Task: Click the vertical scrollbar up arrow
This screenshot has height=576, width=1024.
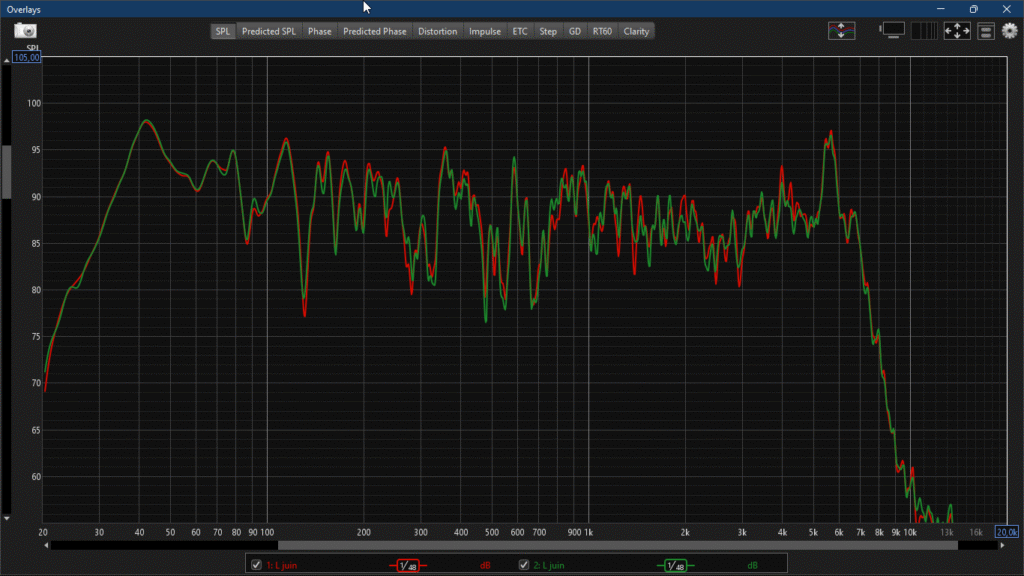Action: point(6,60)
